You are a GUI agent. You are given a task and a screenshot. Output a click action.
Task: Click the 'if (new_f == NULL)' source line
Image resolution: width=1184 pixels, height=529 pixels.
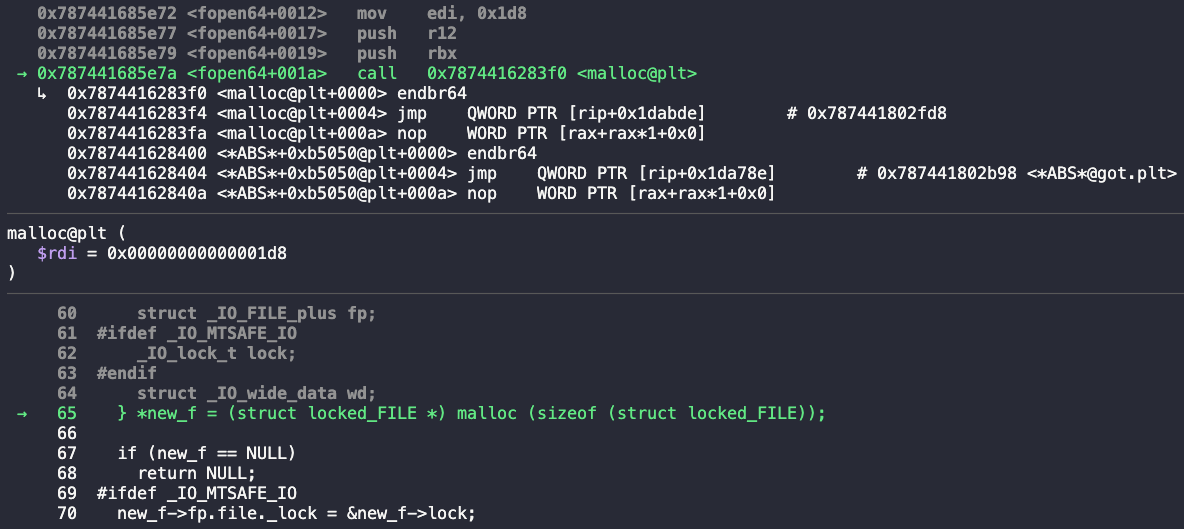206,453
